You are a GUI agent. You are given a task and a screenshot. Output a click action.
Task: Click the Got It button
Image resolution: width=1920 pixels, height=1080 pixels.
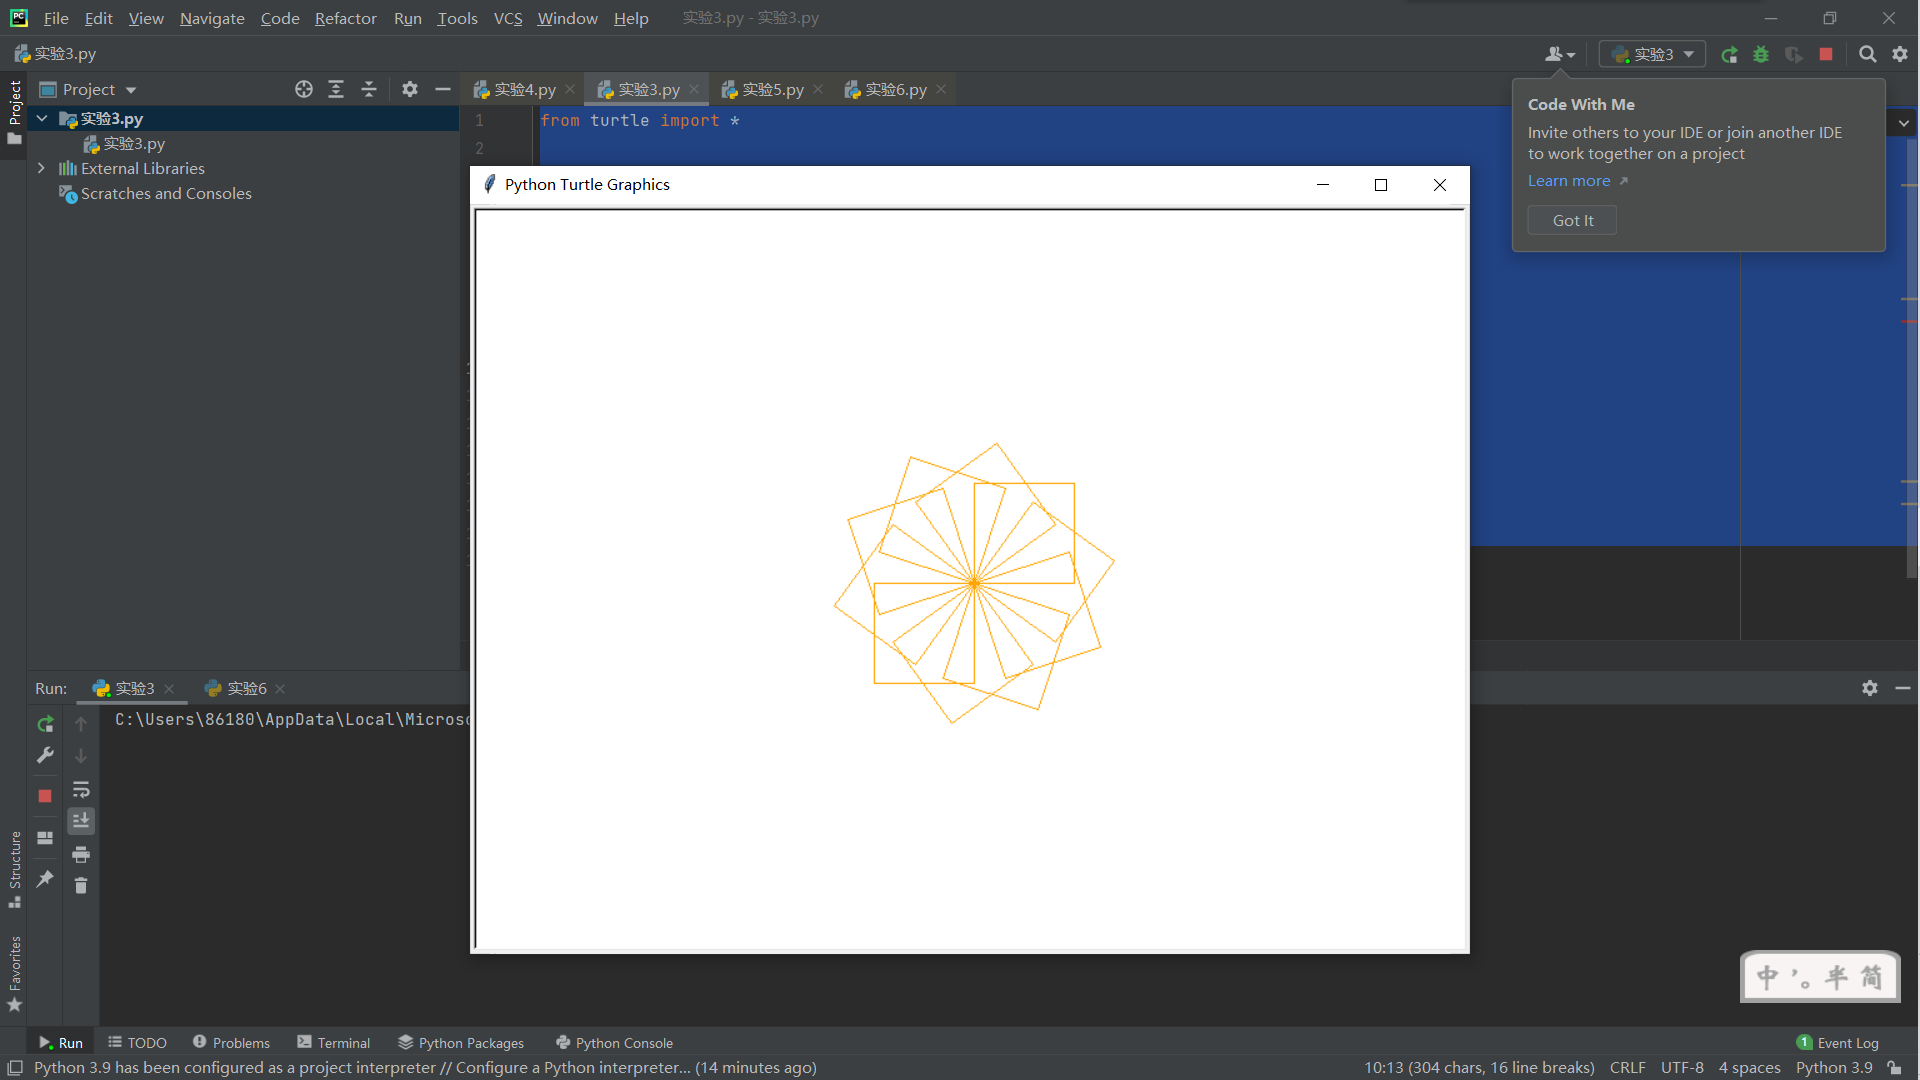(x=1572, y=220)
